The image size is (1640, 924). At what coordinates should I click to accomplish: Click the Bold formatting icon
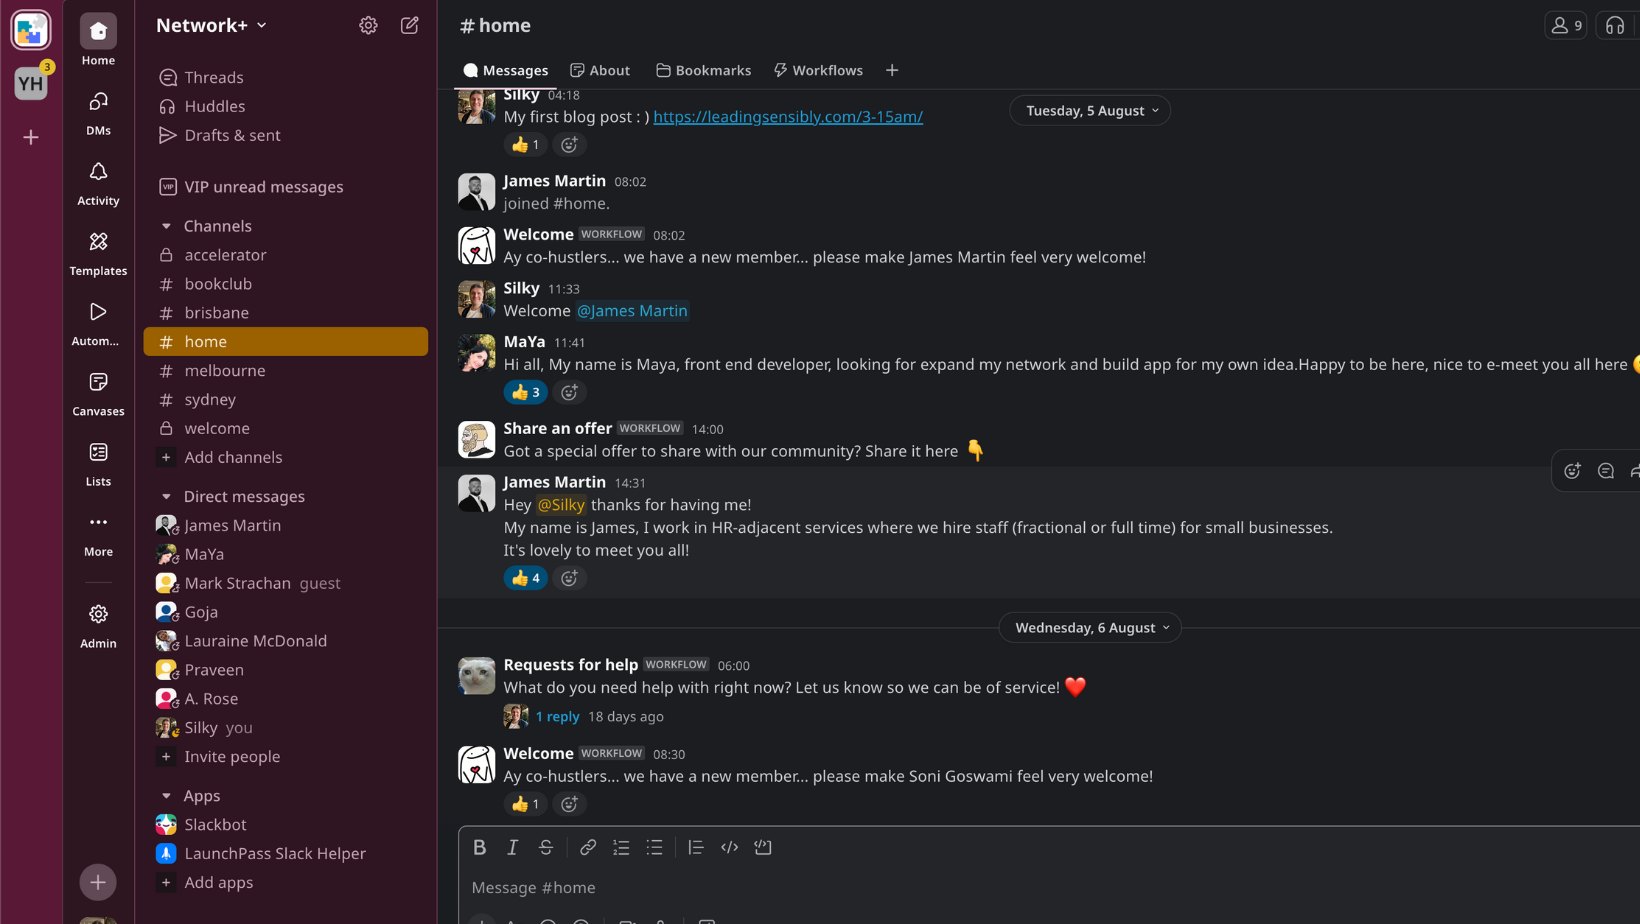pos(480,847)
